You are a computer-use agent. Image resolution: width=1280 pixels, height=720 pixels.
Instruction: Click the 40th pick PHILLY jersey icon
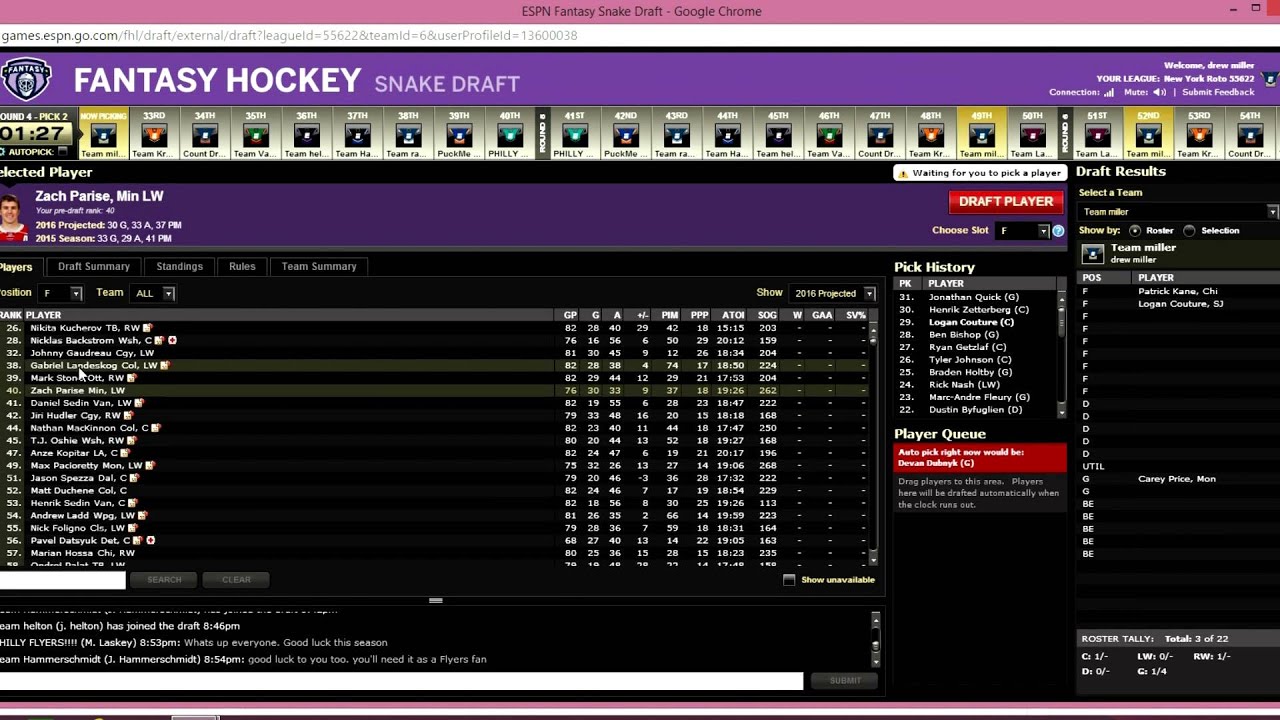click(510, 135)
